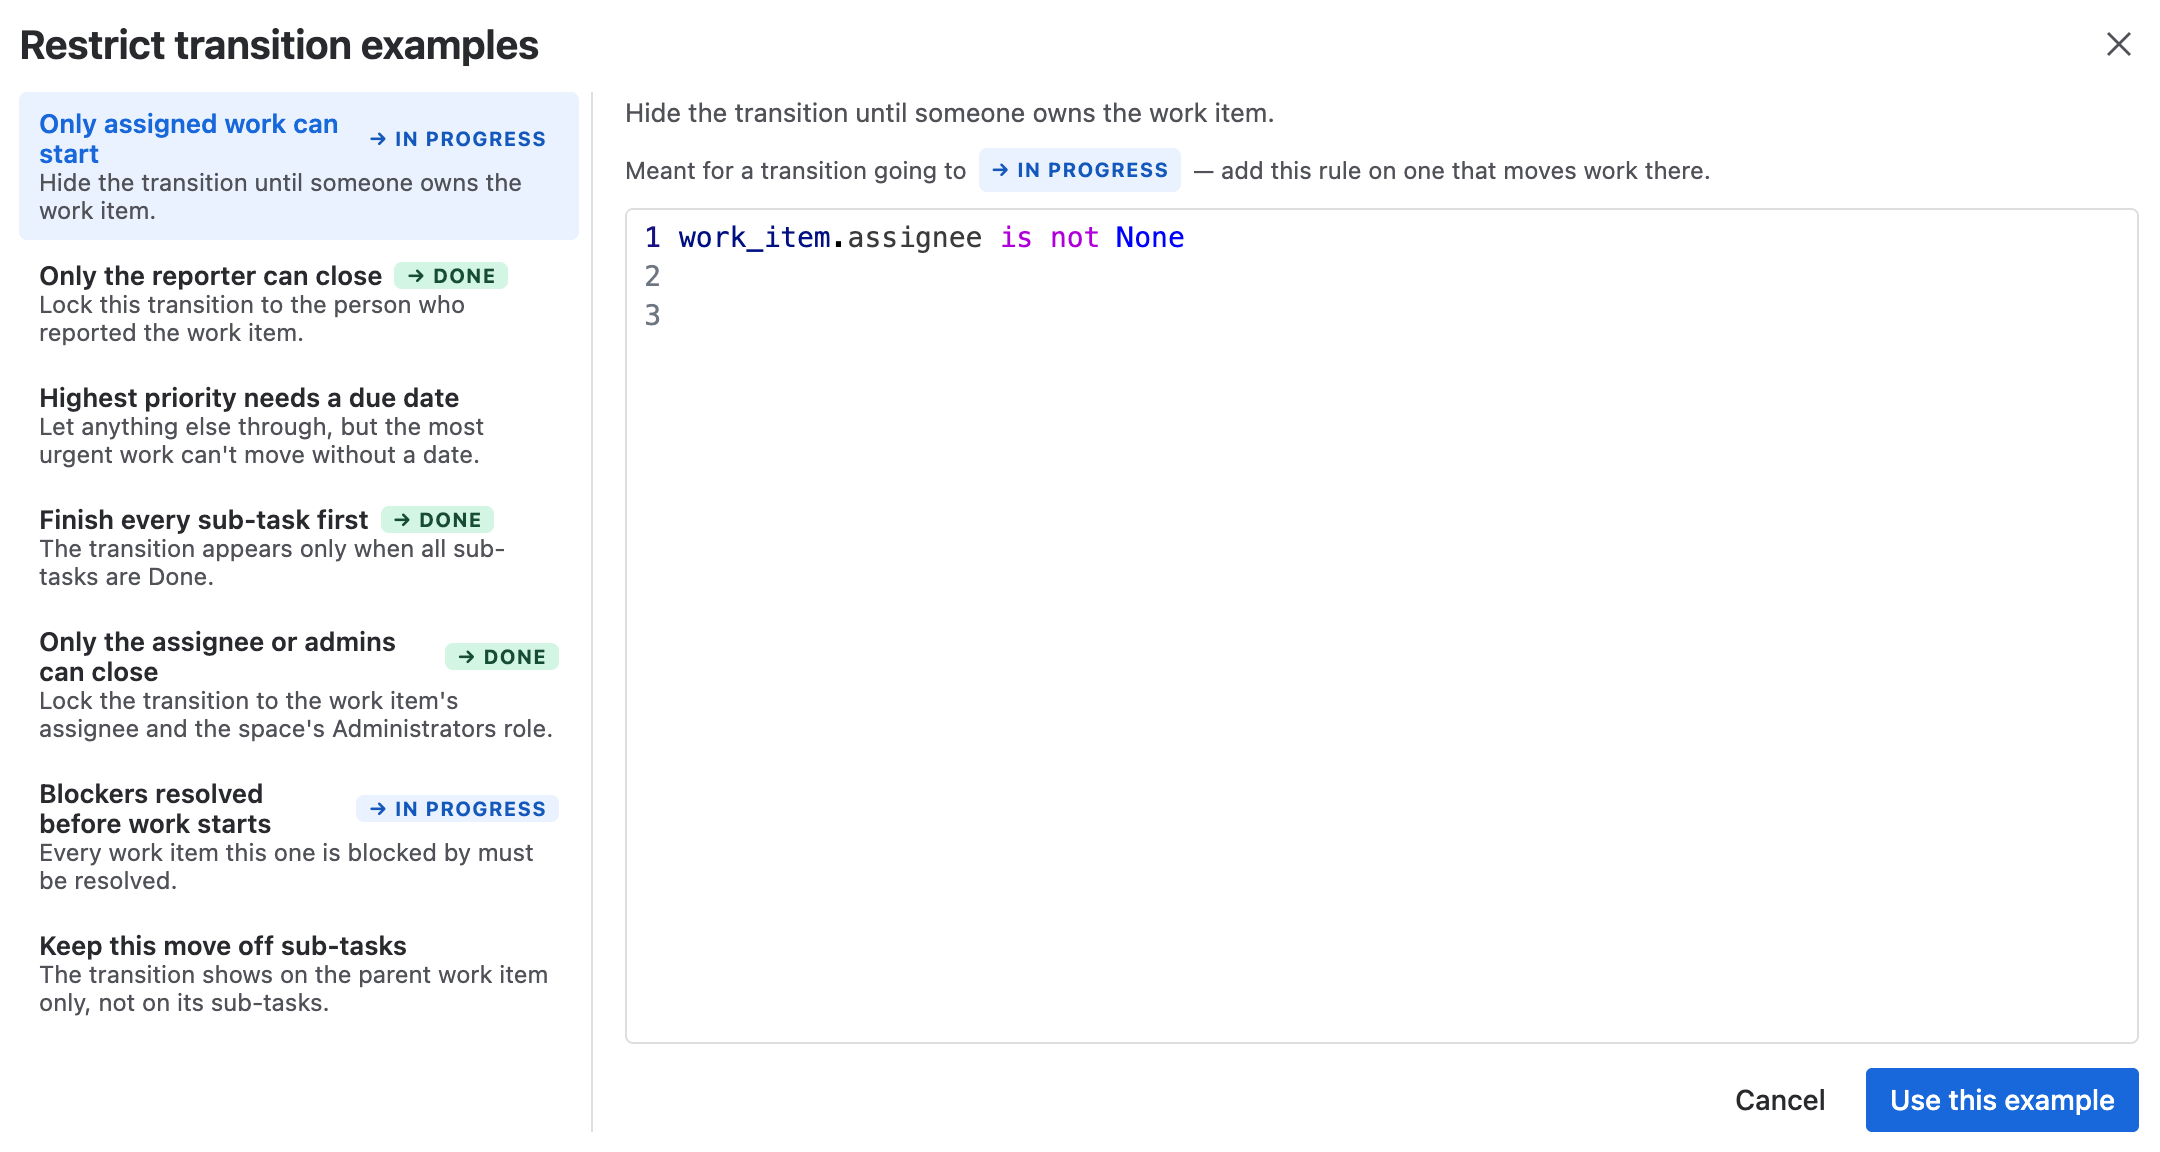This screenshot has height=1152, width=2160.
Task: Click the 'None' keyword in the code
Action: (x=1150, y=238)
